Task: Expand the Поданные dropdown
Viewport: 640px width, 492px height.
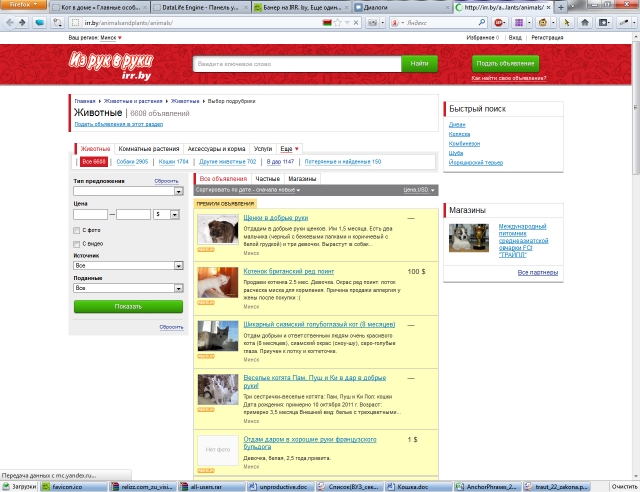Action: point(178,288)
